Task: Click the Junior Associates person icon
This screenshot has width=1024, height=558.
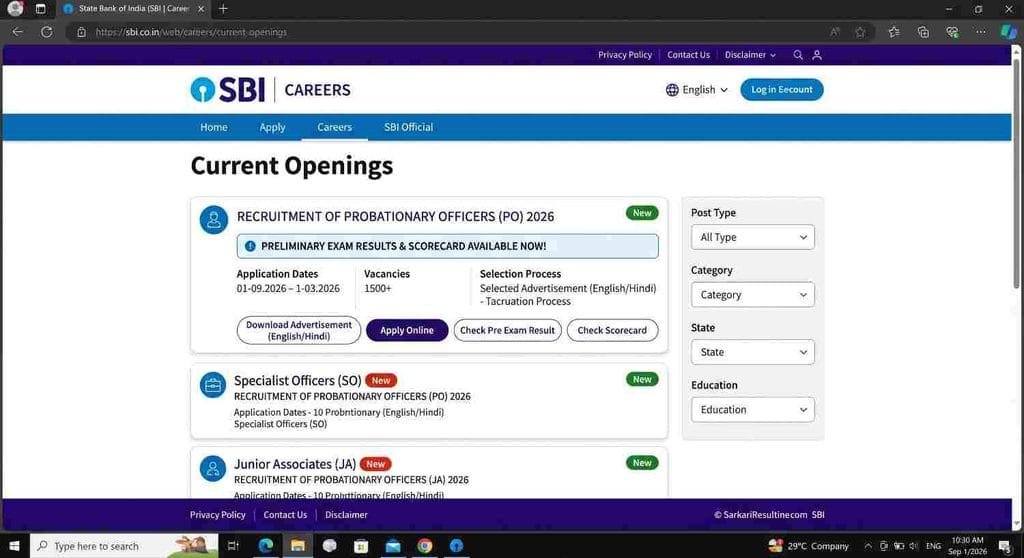Action: click(x=212, y=468)
